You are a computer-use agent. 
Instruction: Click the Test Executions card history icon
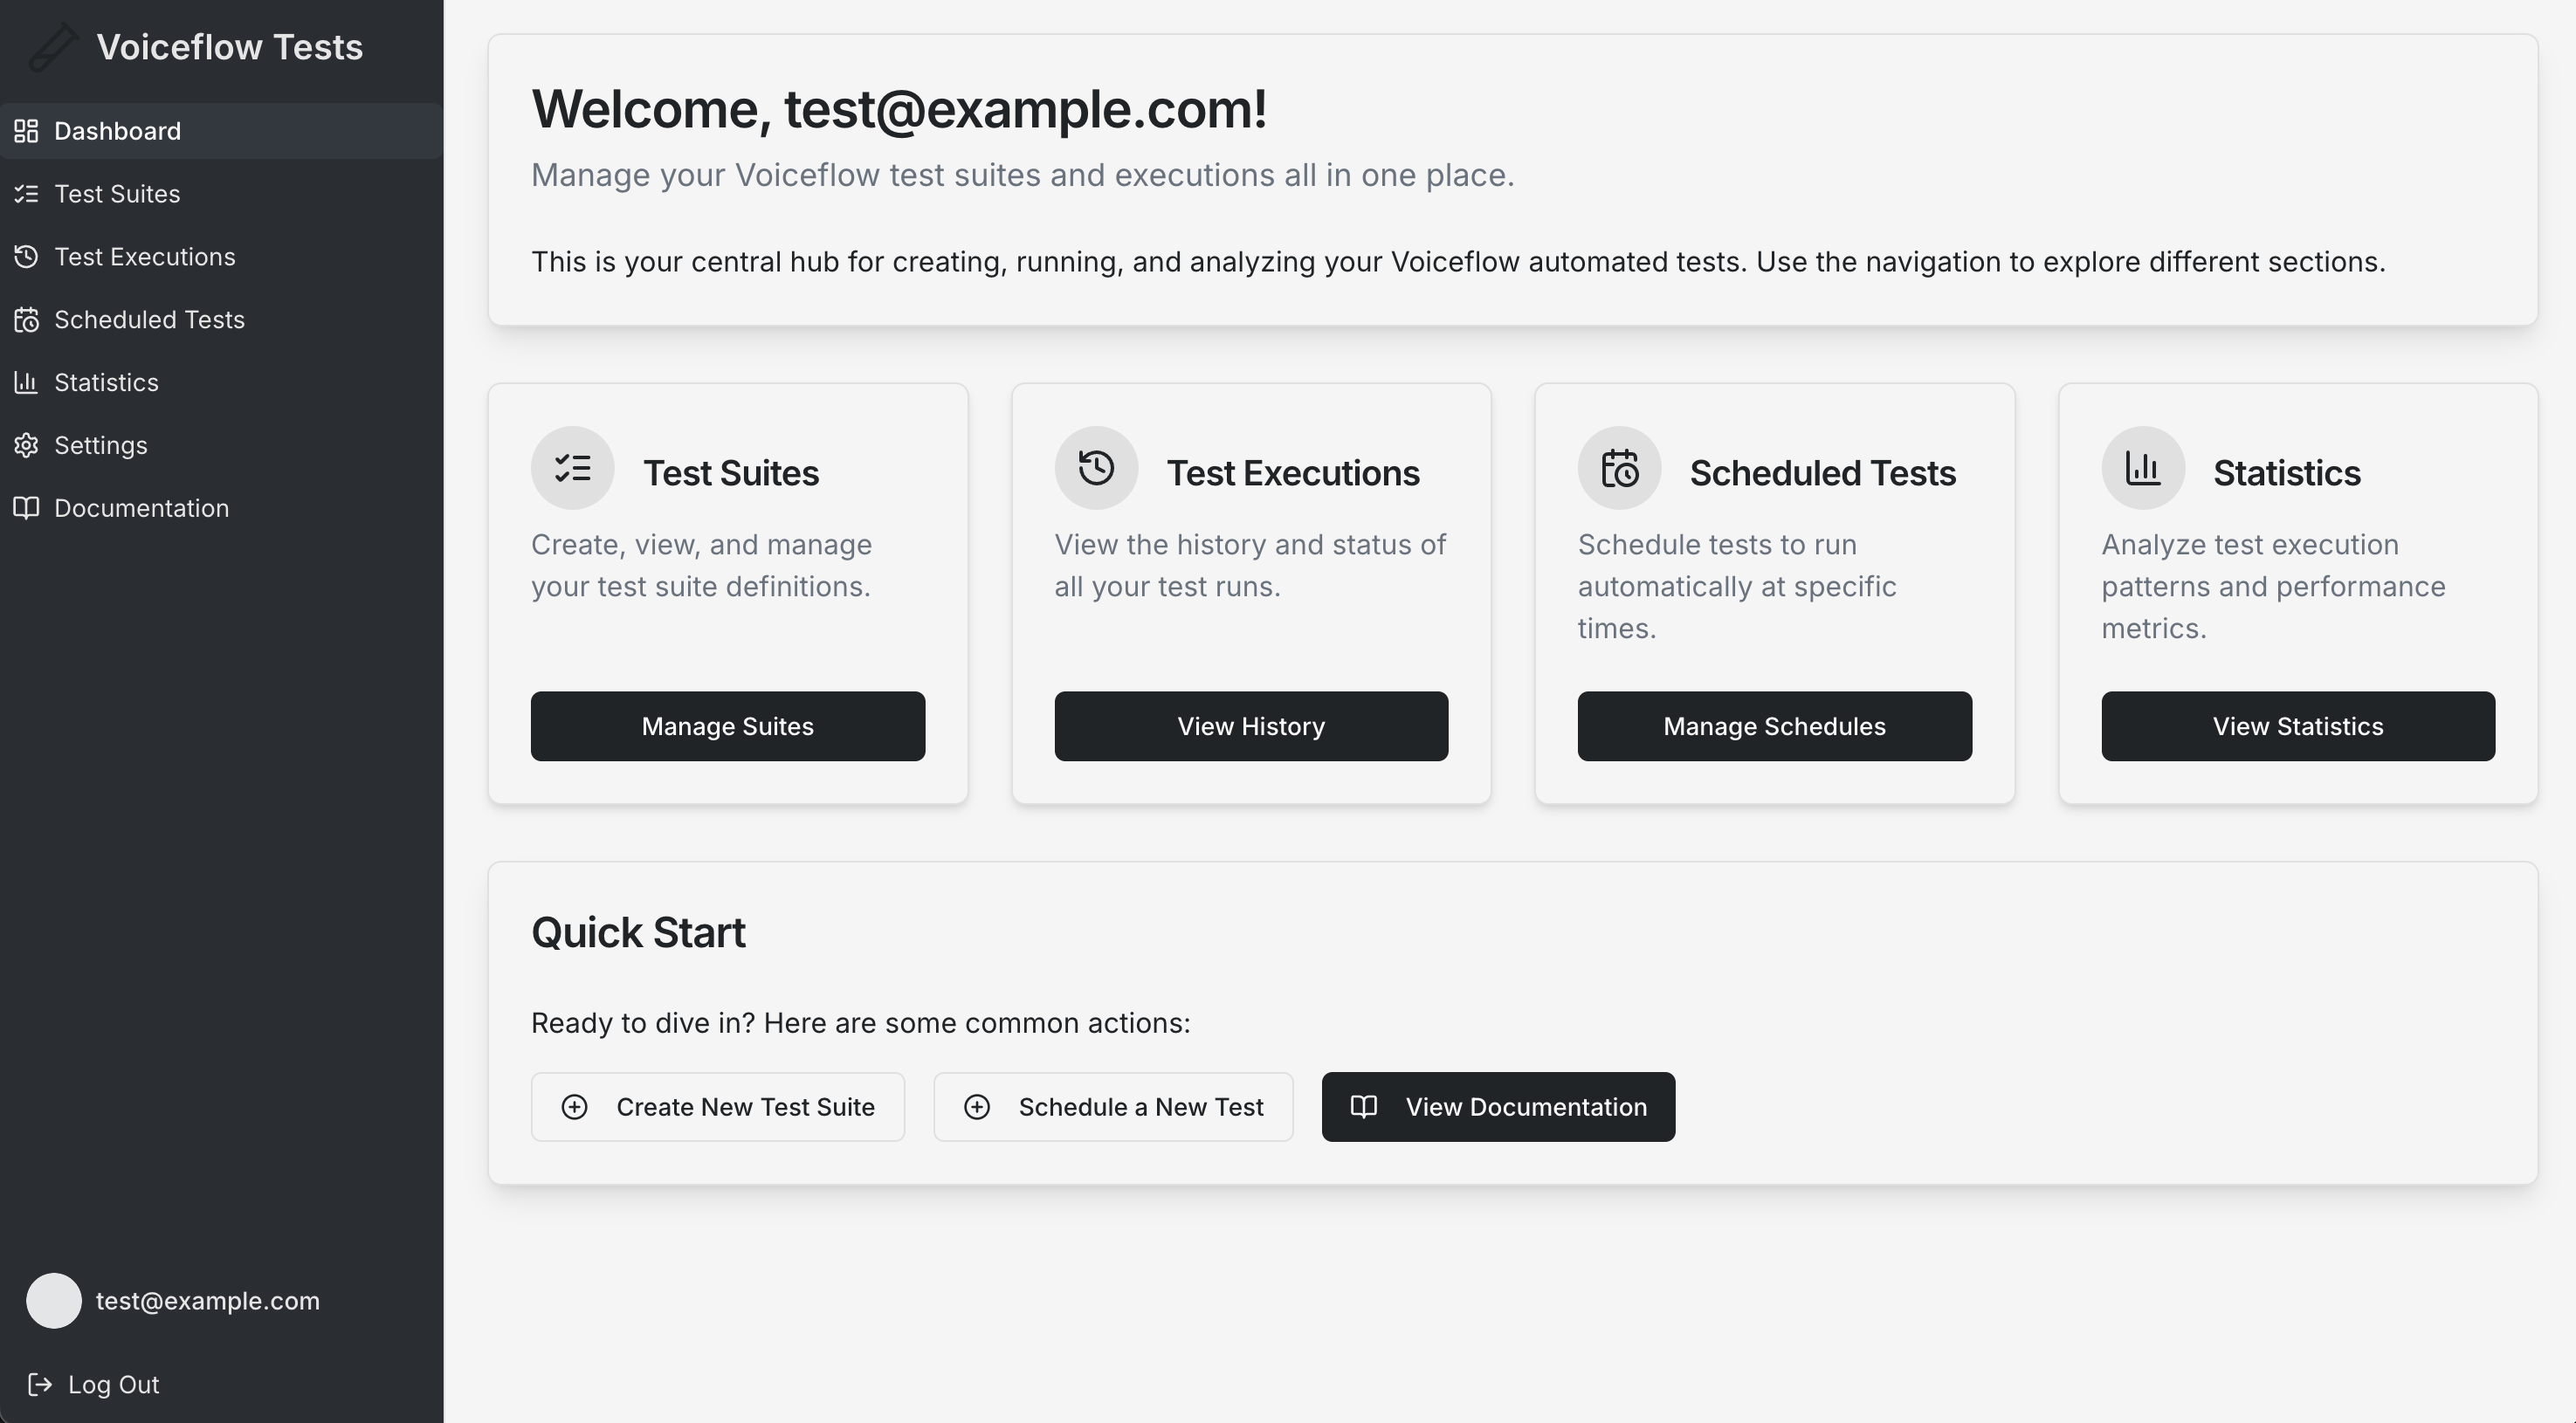pos(1096,468)
